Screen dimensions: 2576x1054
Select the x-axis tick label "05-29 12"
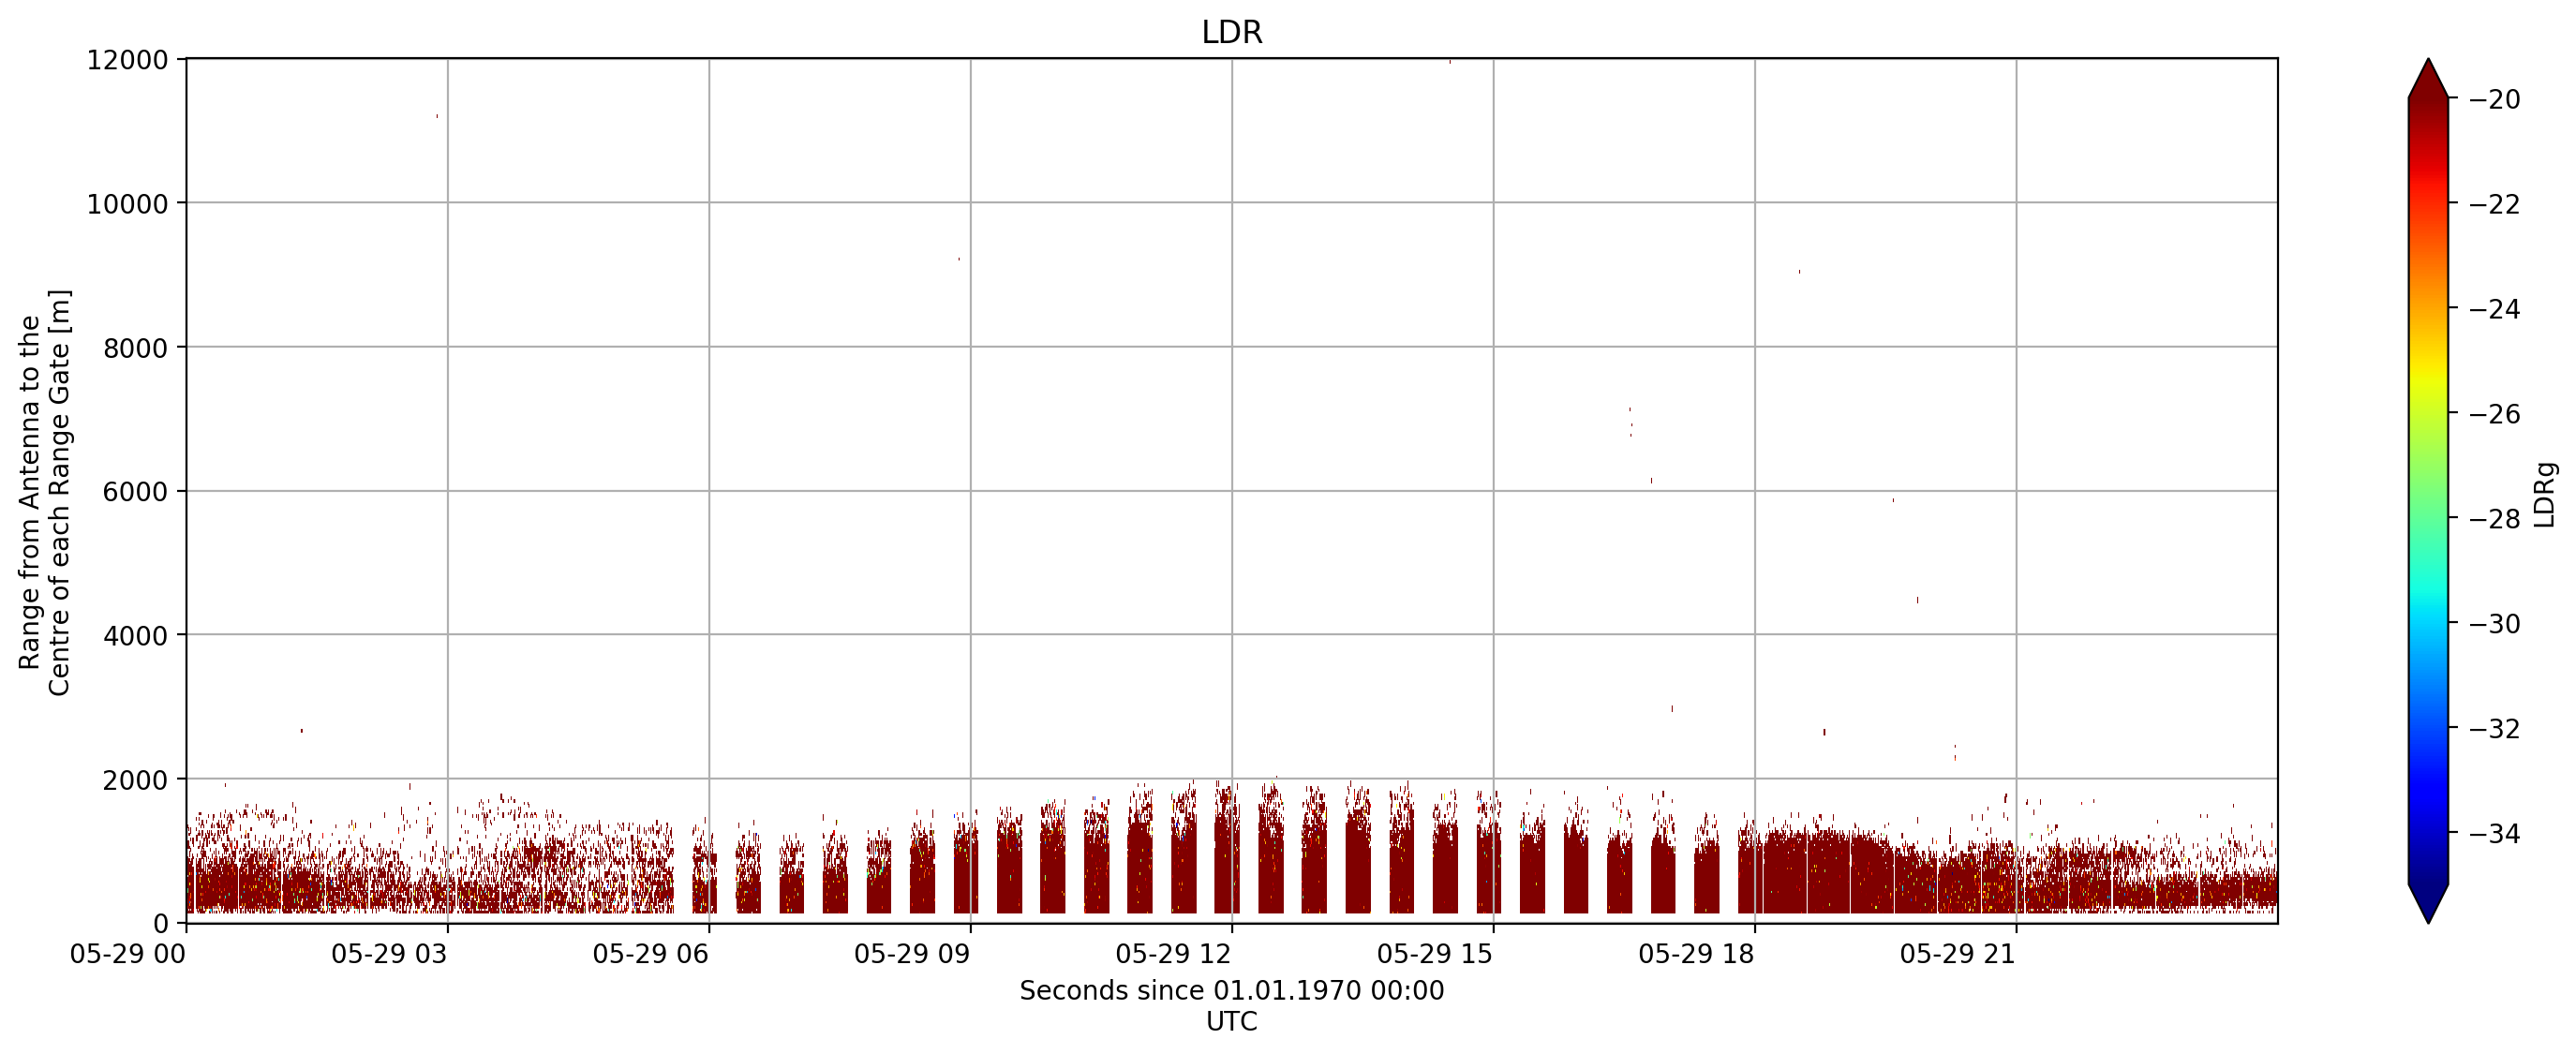(x=1174, y=954)
